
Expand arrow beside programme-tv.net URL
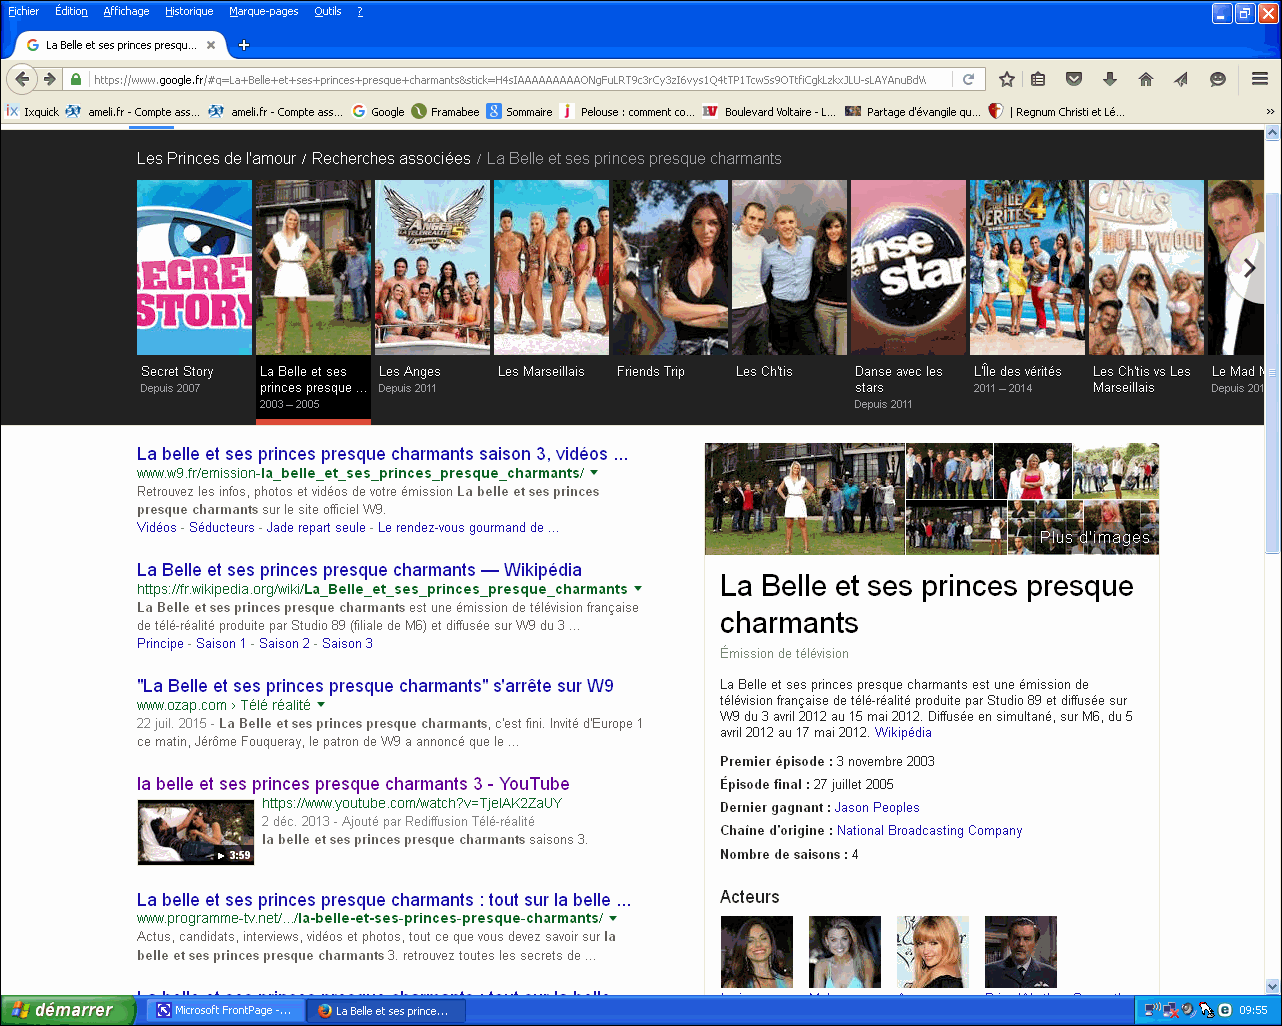pos(613,918)
